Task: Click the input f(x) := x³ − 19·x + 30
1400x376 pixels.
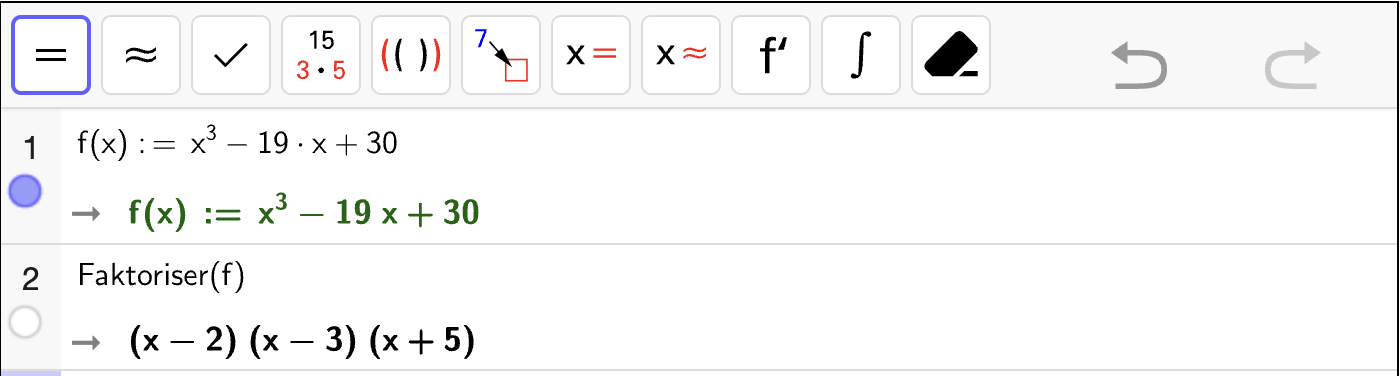Action: pyautogui.click(x=238, y=145)
